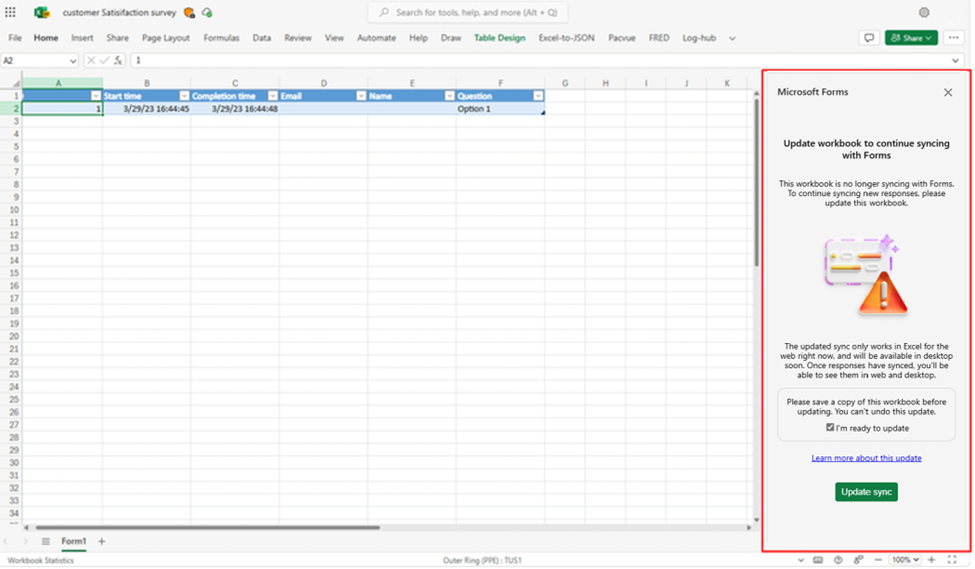
Task: Close the Microsoft Forms pane
Action: pyautogui.click(x=948, y=93)
